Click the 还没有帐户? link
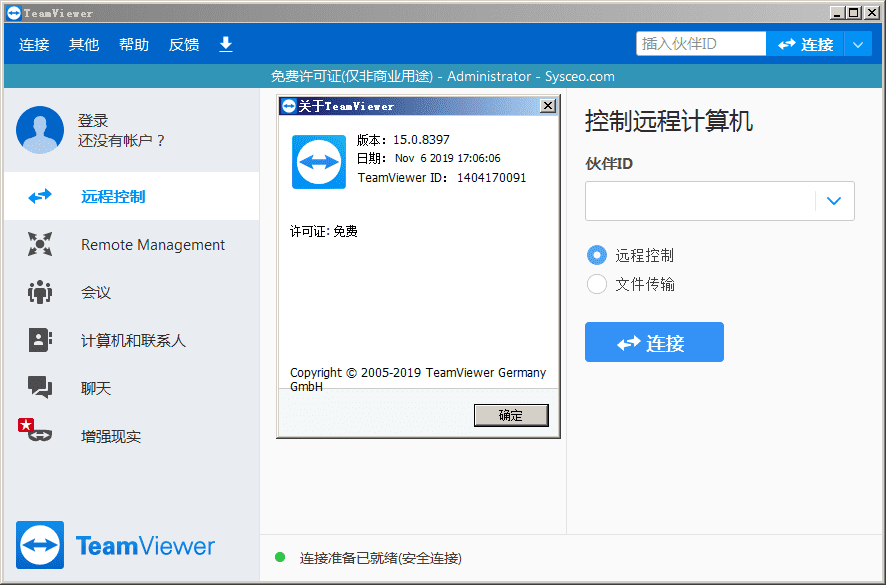 (121, 140)
